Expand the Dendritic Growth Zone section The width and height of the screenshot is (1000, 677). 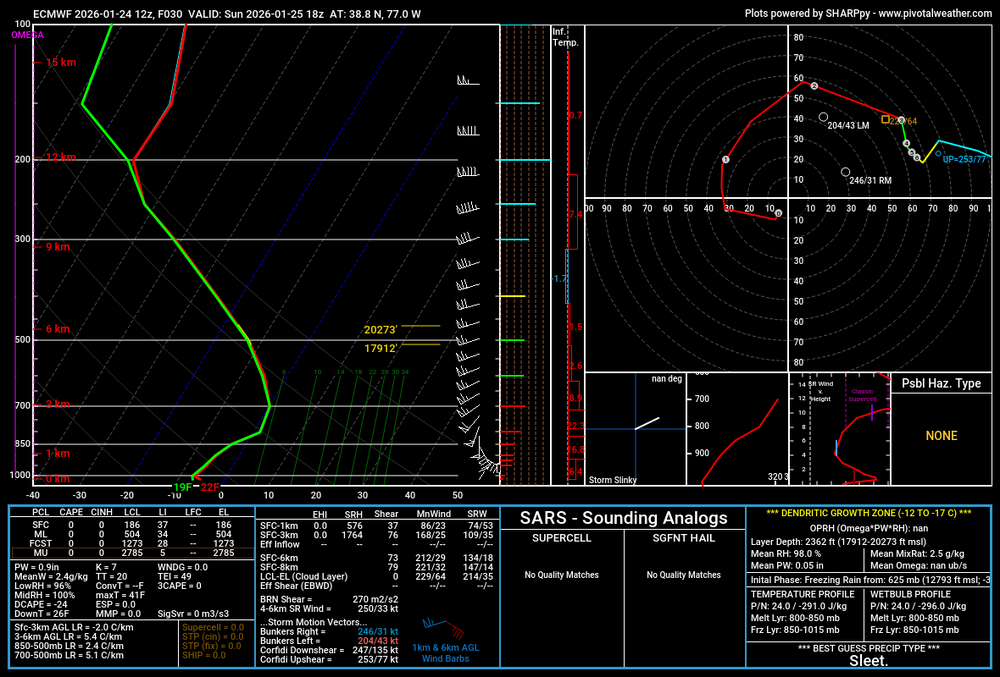[x=871, y=514]
